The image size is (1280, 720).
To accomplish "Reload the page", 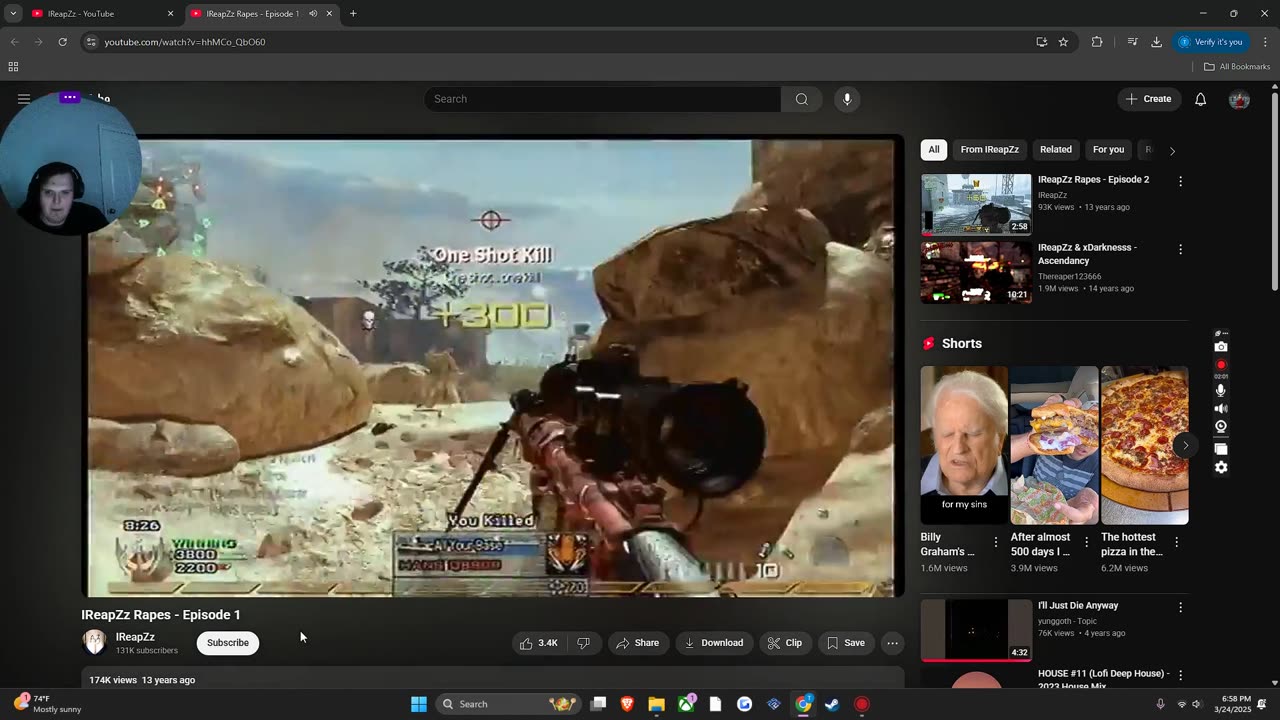I will [62, 42].
